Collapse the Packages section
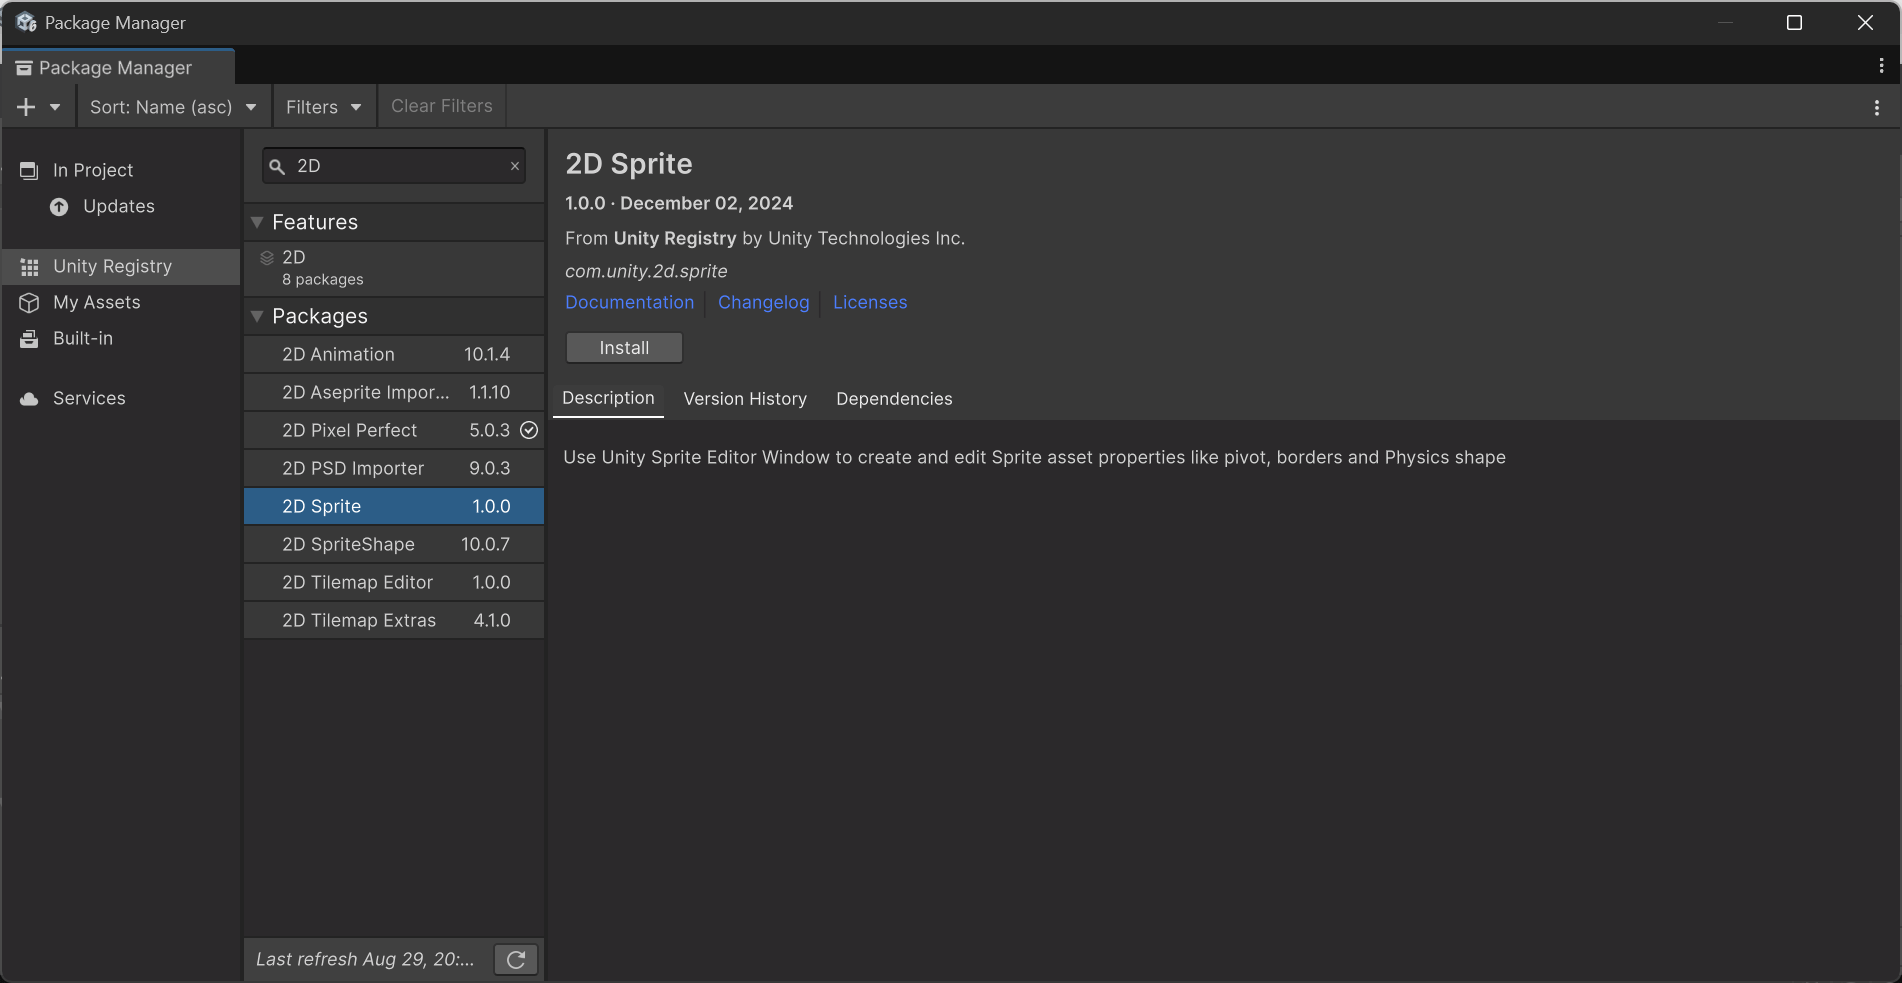 pyautogui.click(x=257, y=316)
